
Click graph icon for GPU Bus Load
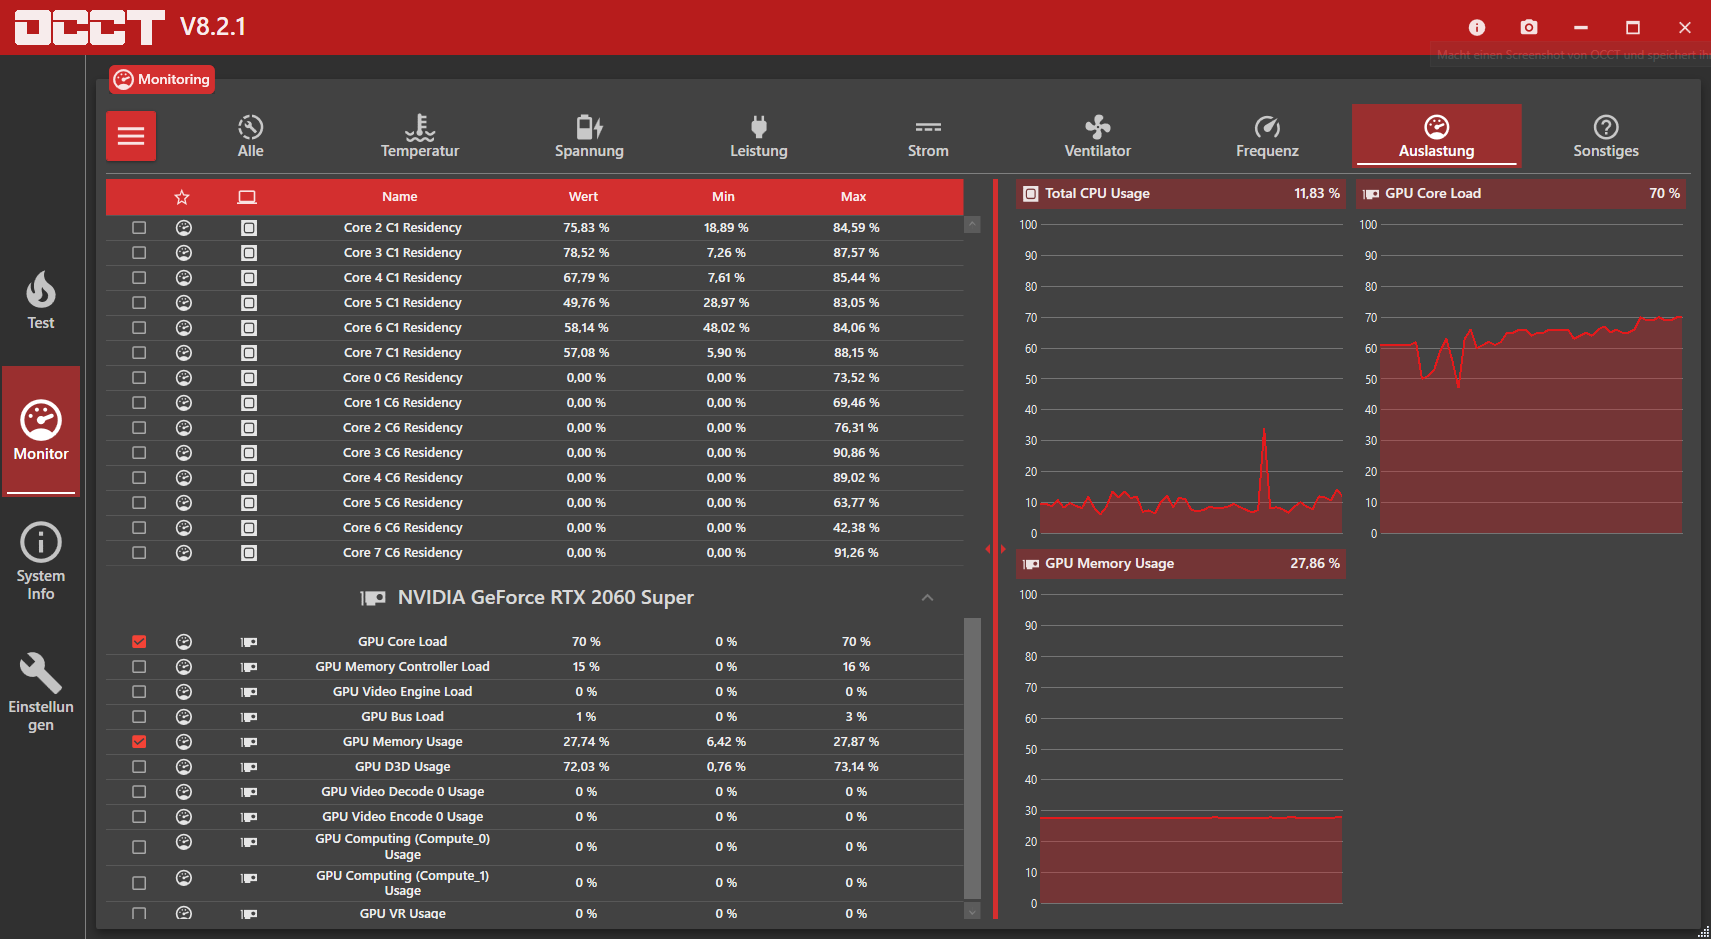point(184,717)
